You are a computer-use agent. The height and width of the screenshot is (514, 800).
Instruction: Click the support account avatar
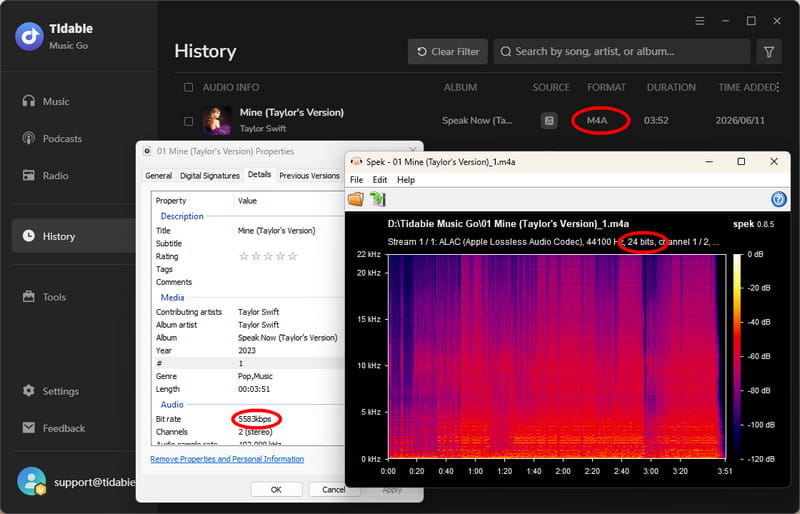(32, 481)
